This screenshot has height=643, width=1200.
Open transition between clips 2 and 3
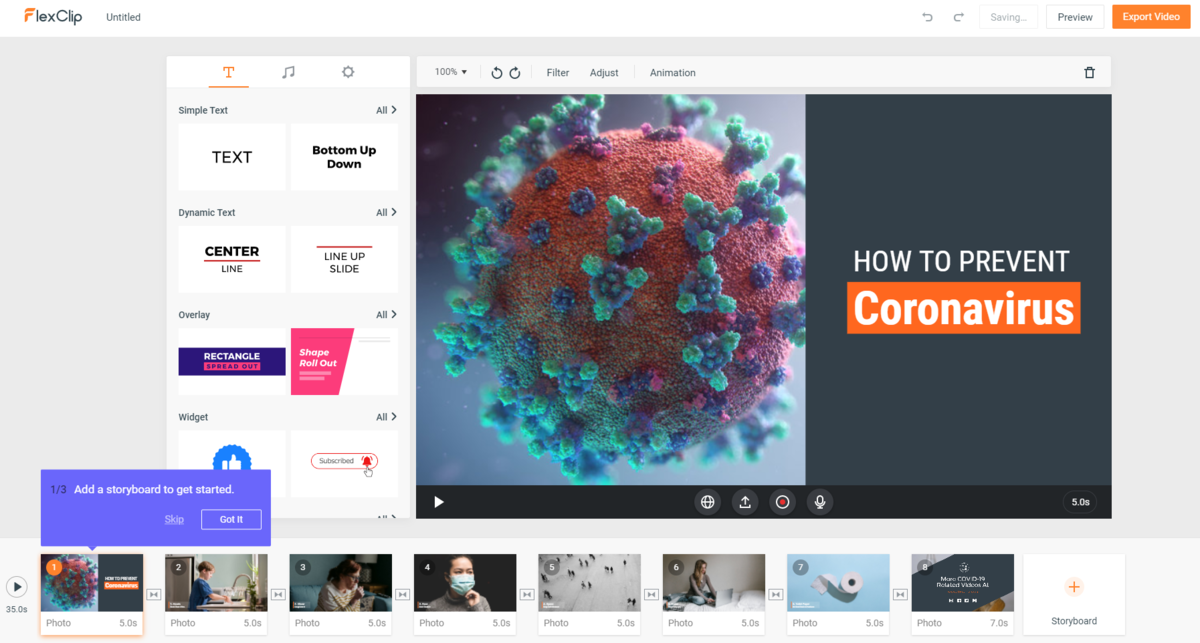coord(278,594)
